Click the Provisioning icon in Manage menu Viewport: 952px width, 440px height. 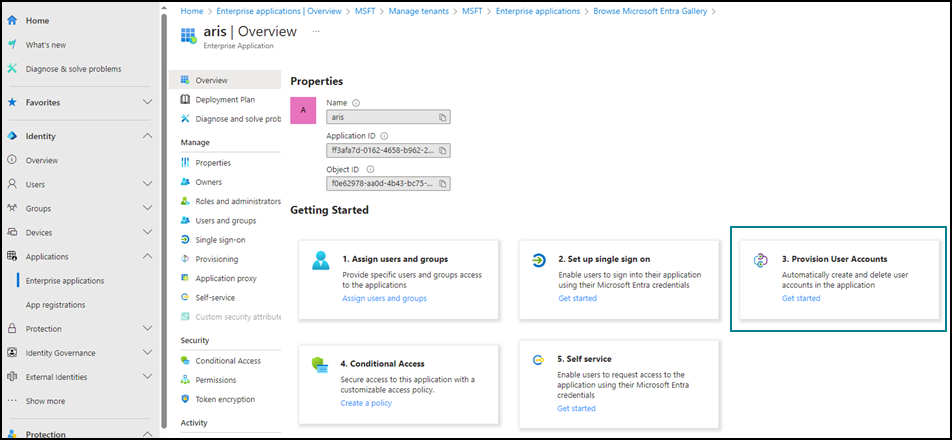pyautogui.click(x=185, y=259)
